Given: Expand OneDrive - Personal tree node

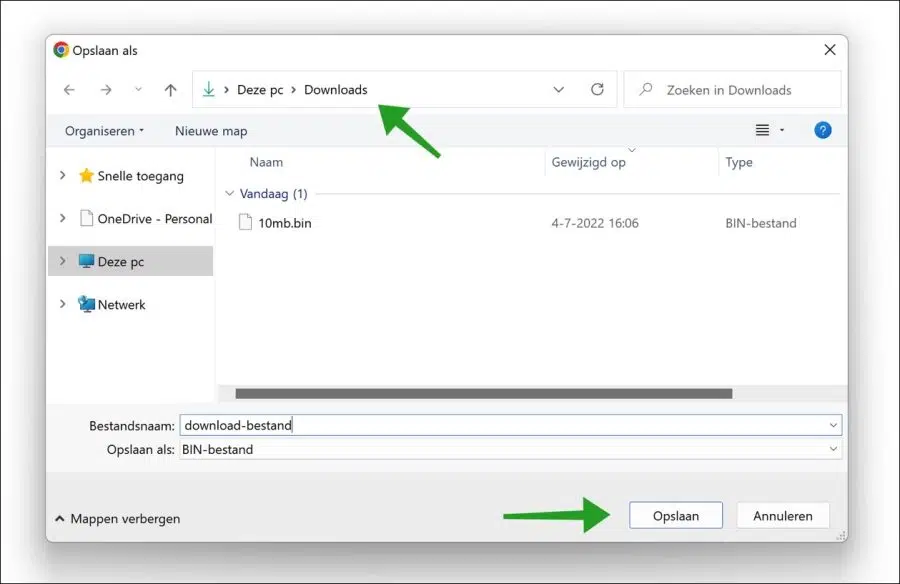Looking at the screenshot, I should [63, 218].
